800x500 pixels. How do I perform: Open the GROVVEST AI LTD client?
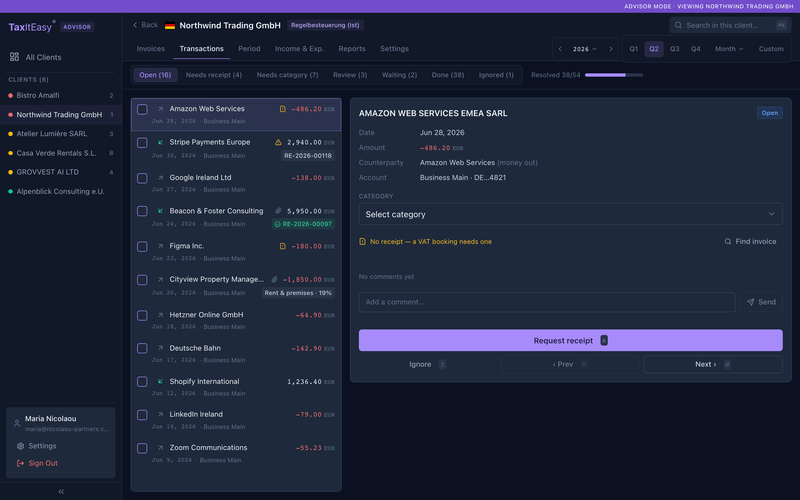click(x=61, y=172)
